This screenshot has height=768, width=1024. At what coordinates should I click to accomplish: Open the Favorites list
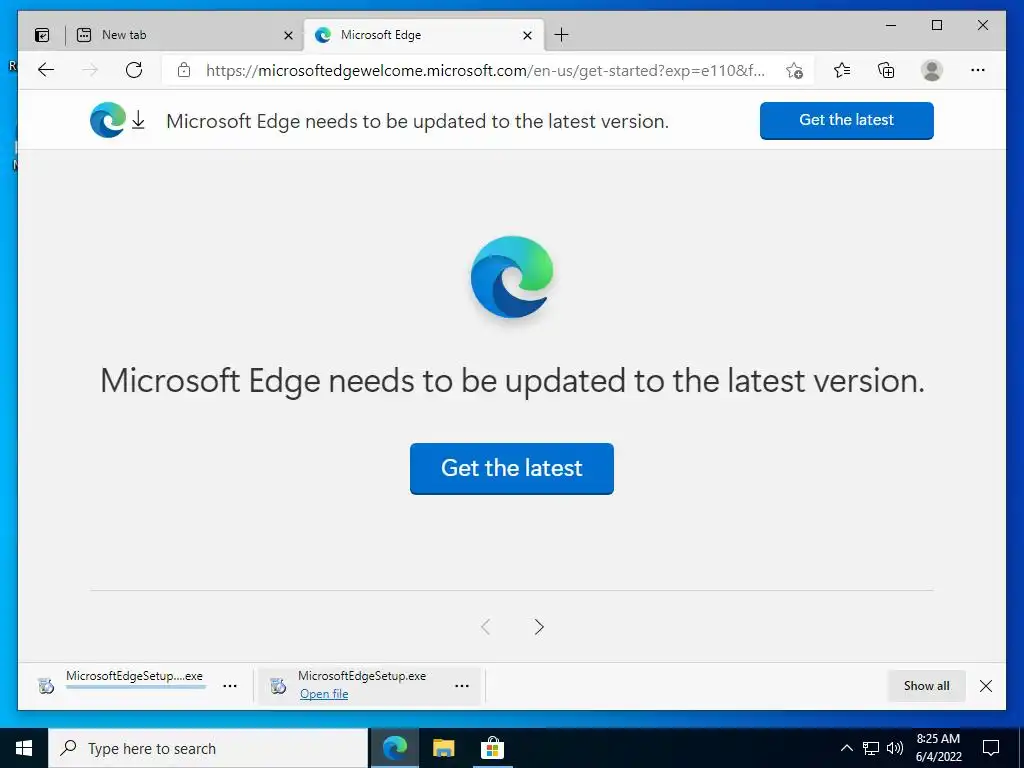842,70
